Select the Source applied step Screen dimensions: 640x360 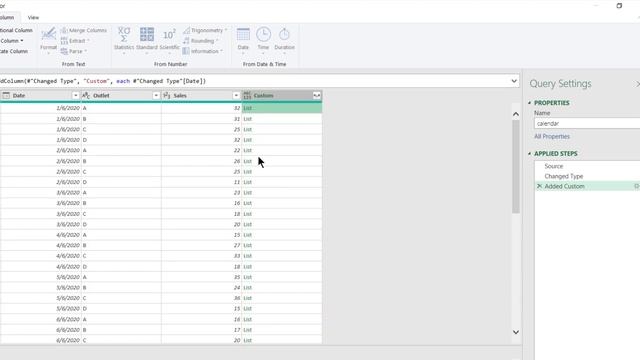[x=553, y=166]
